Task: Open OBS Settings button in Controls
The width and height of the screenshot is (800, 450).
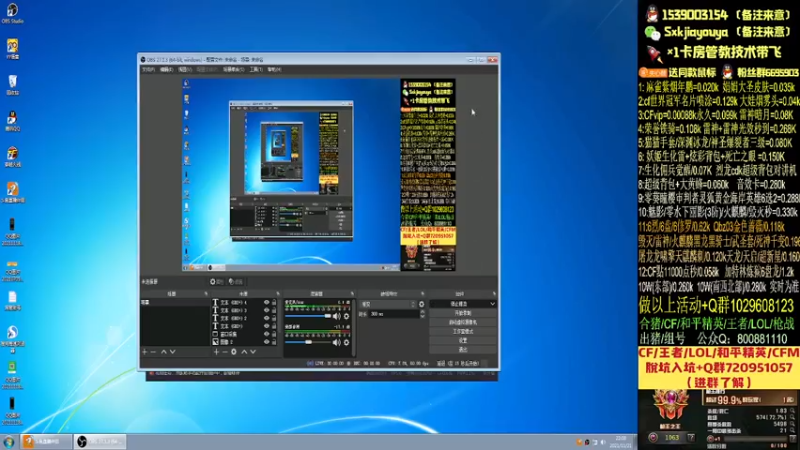Action: 463,341
